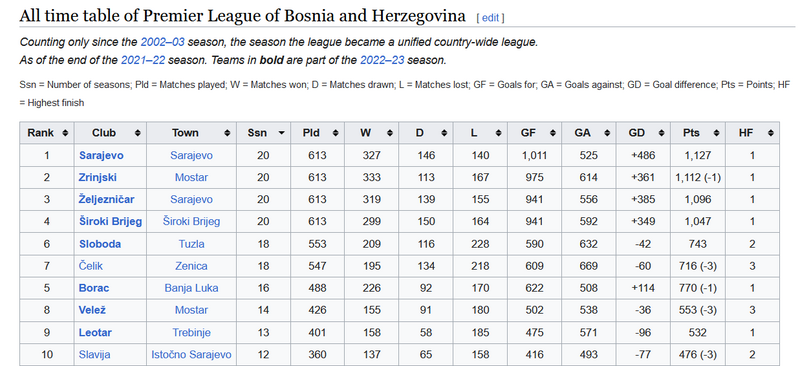Open the Zrinjski club link
Screen dimensions: 800x366
pos(97,178)
